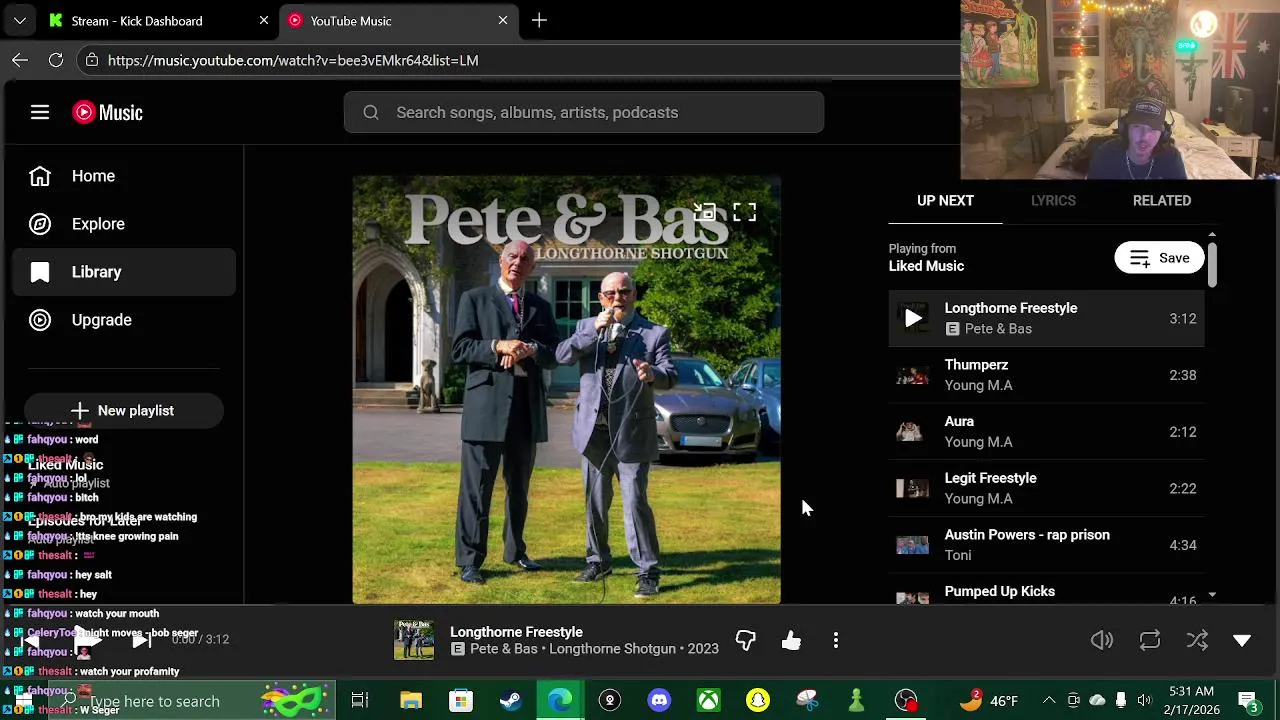Show hidden system tray icons

1048,700
